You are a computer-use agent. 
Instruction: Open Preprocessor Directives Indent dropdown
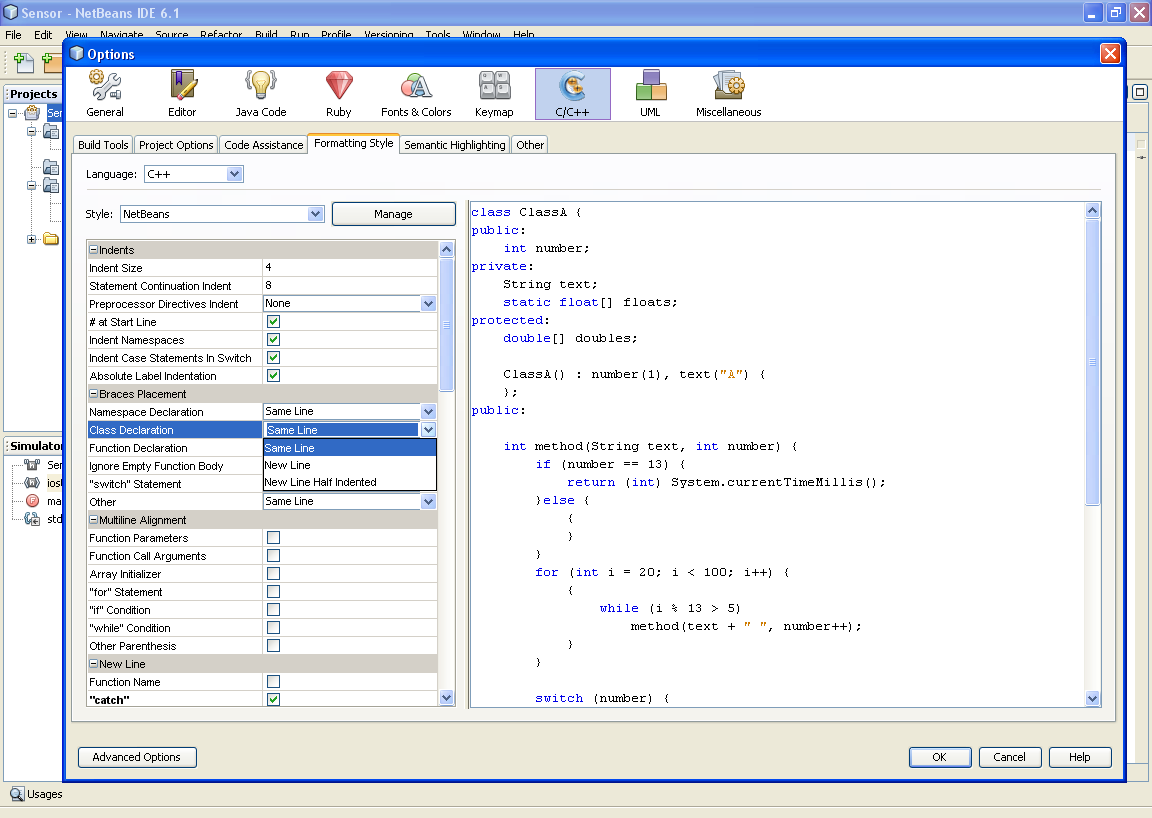pyautogui.click(x=428, y=304)
